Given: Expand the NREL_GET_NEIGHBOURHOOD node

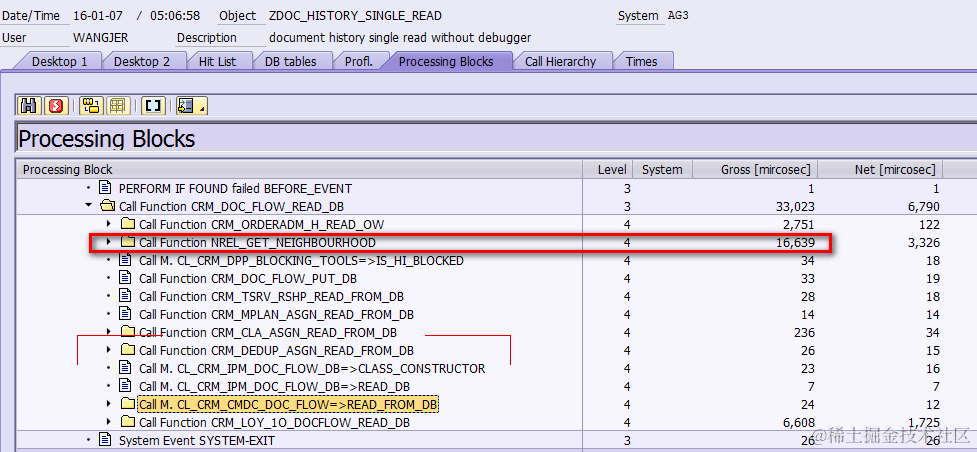Looking at the screenshot, I should coord(108,242).
